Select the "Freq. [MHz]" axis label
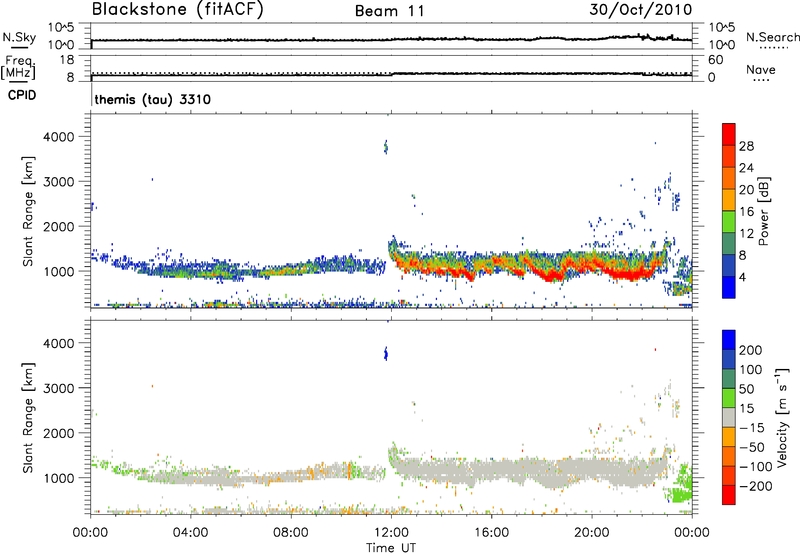Screen dimensions: 800x554 [x=18, y=67]
